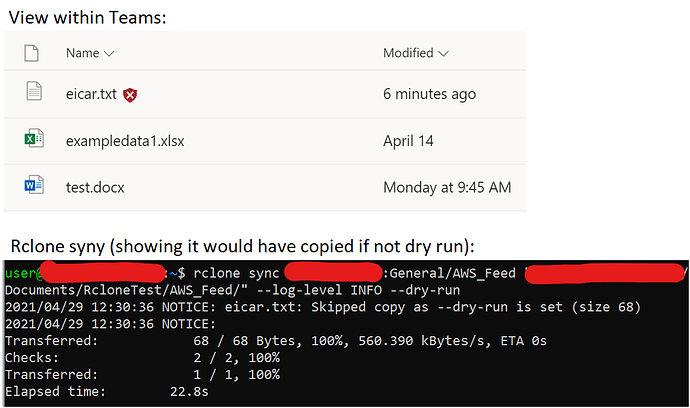Image resolution: width=690 pixels, height=408 pixels.
Task: Open the eicar.txt file
Action: pos(91,94)
